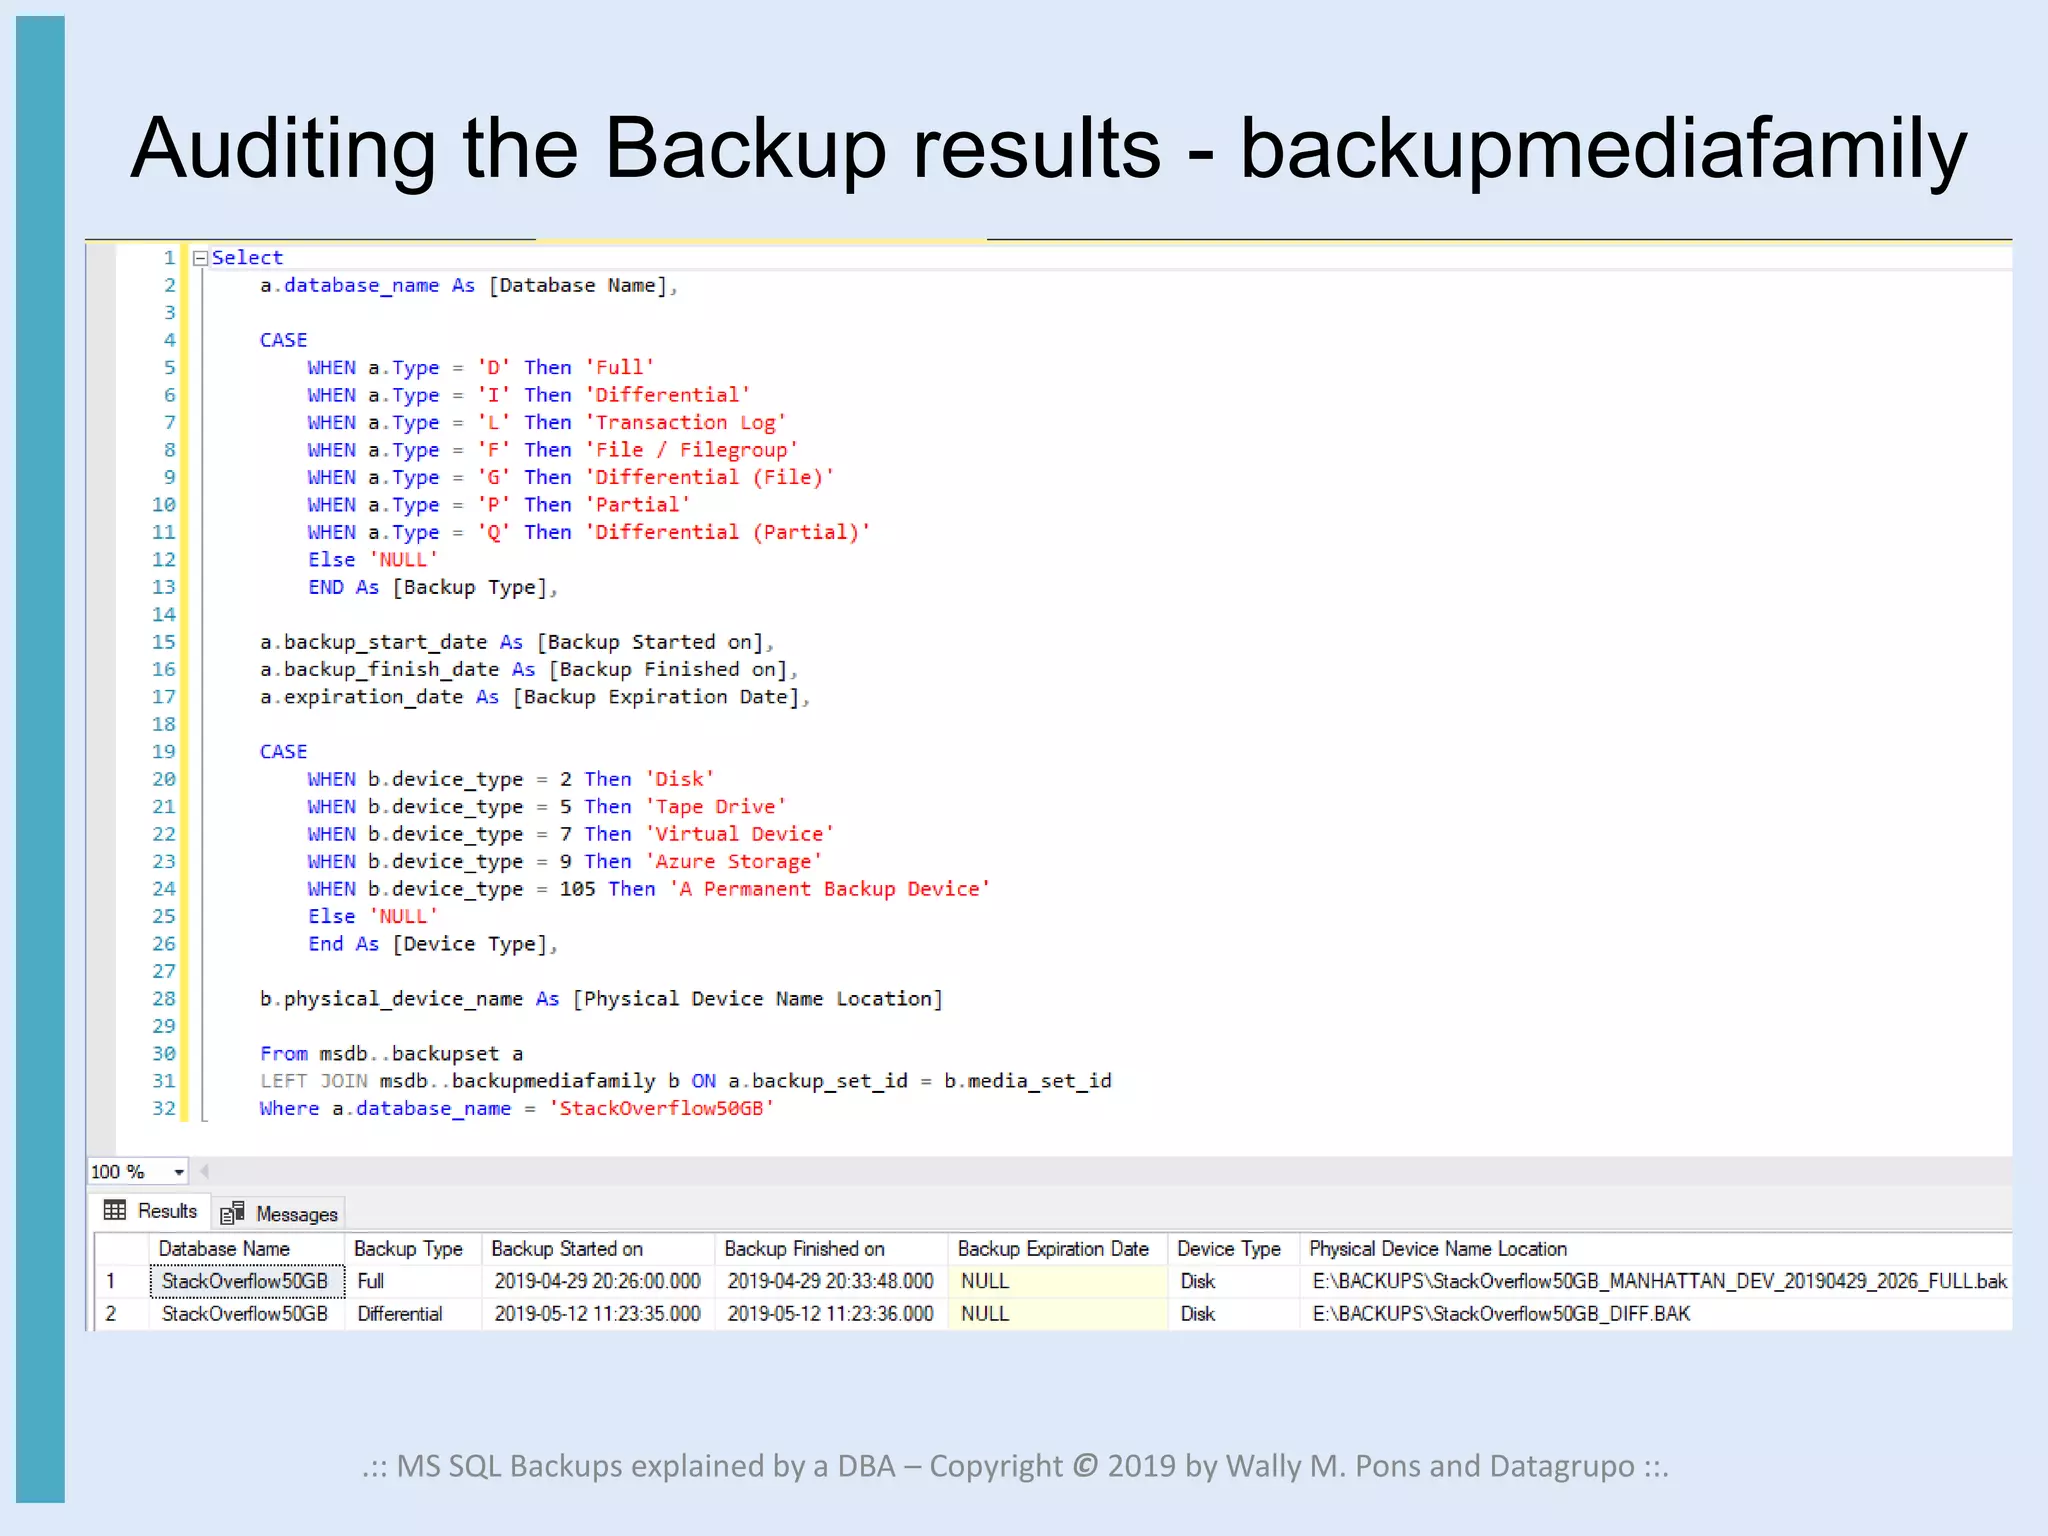
Task: Click [Database Name] alias on line 2
Action: (578, 286)
